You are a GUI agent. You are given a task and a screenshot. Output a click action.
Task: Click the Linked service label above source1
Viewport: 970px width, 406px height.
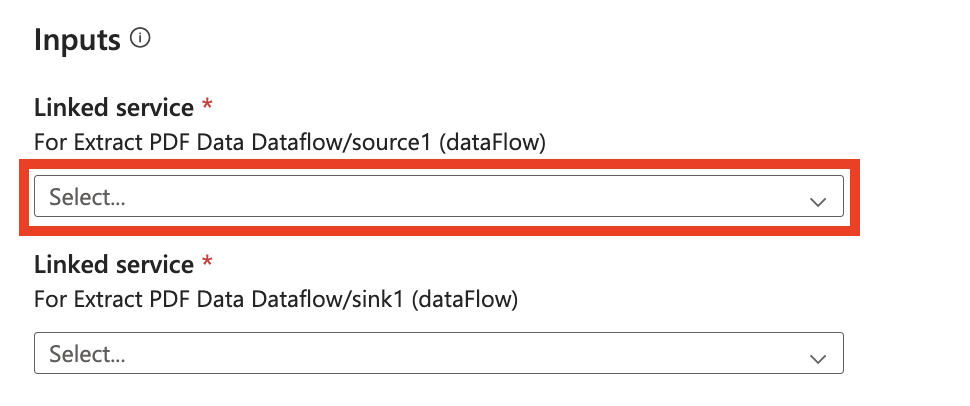point(114,107)
